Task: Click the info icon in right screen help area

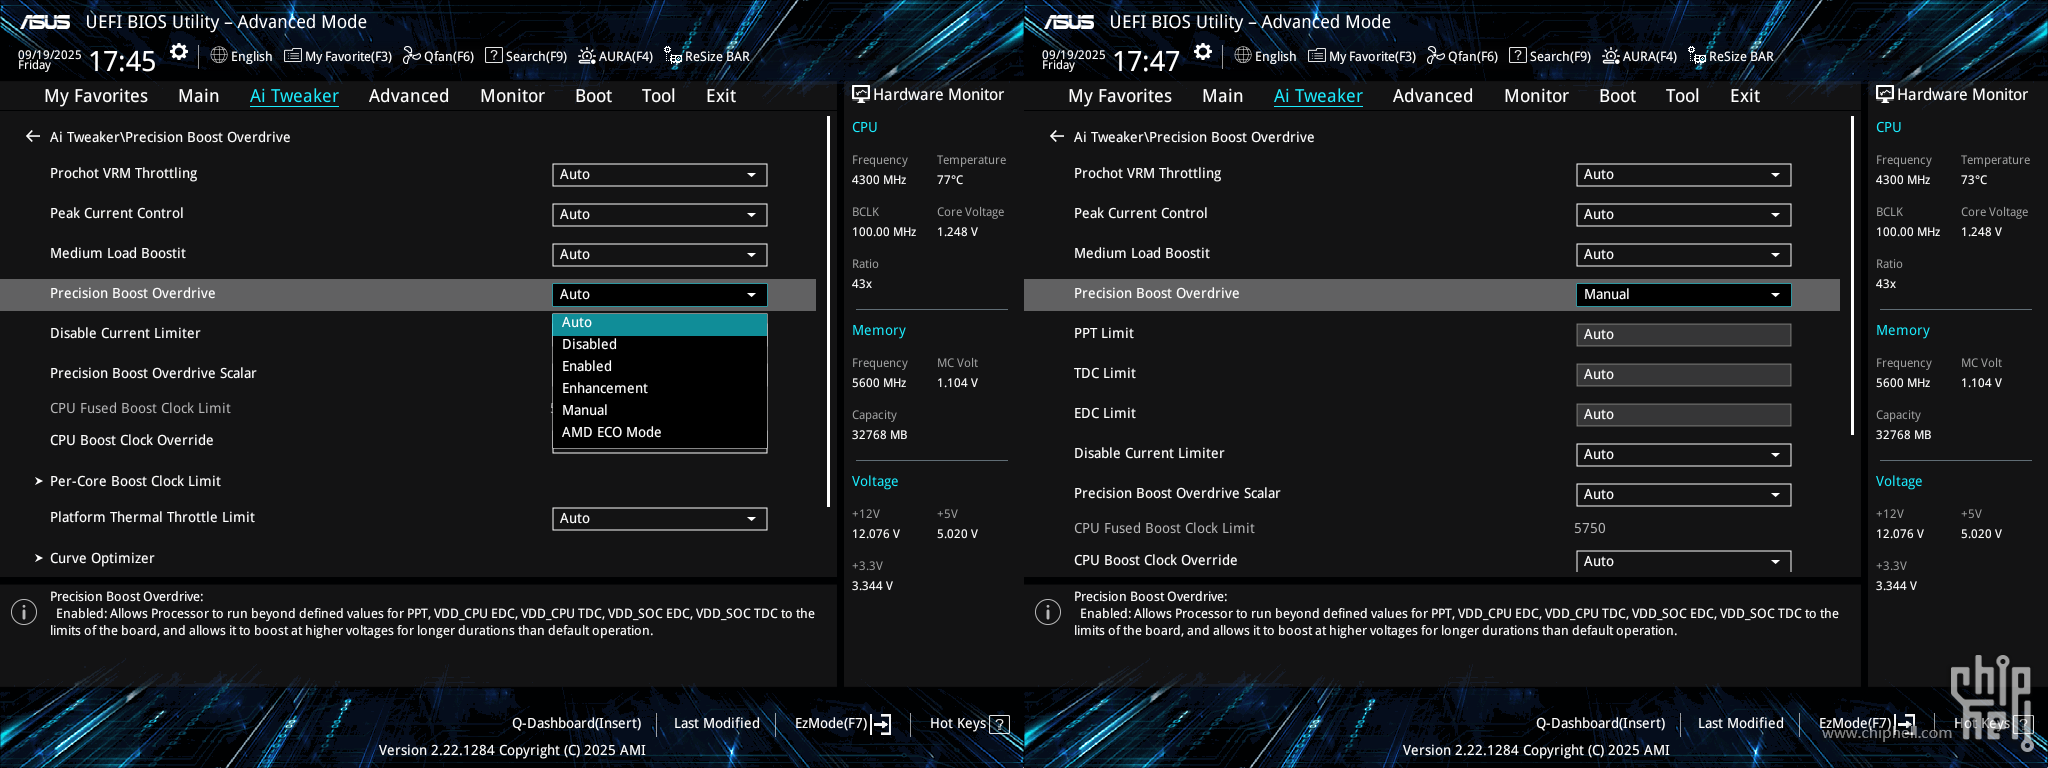Action: tap(1048, 612)
